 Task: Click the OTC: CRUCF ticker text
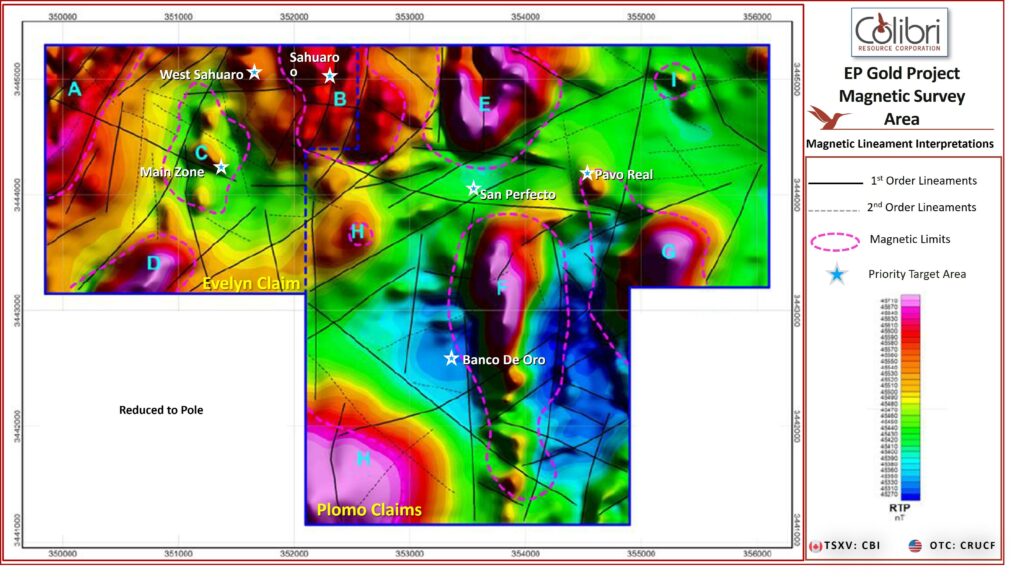960,546
